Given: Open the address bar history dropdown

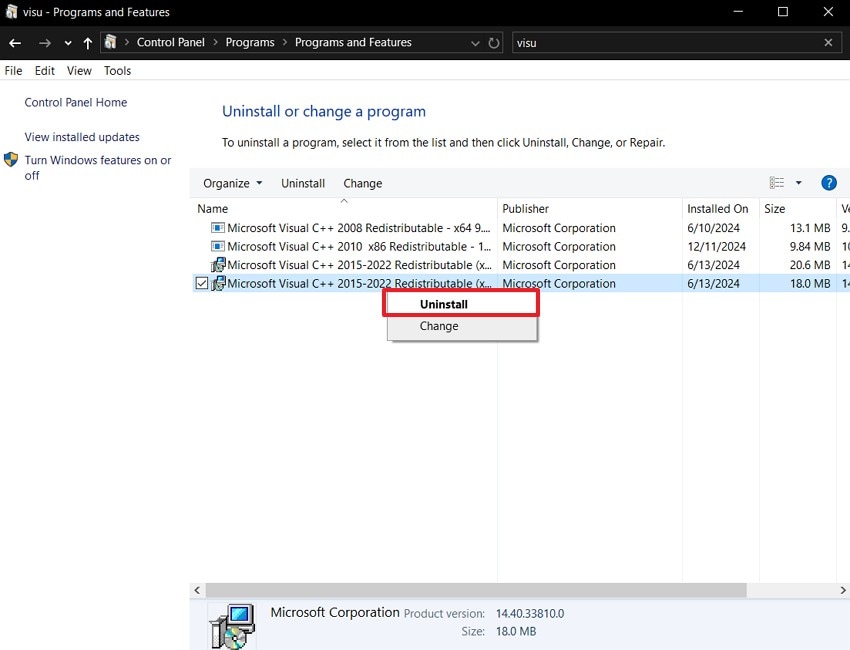Looking at the screenshot, I should (x=475, y=43).
